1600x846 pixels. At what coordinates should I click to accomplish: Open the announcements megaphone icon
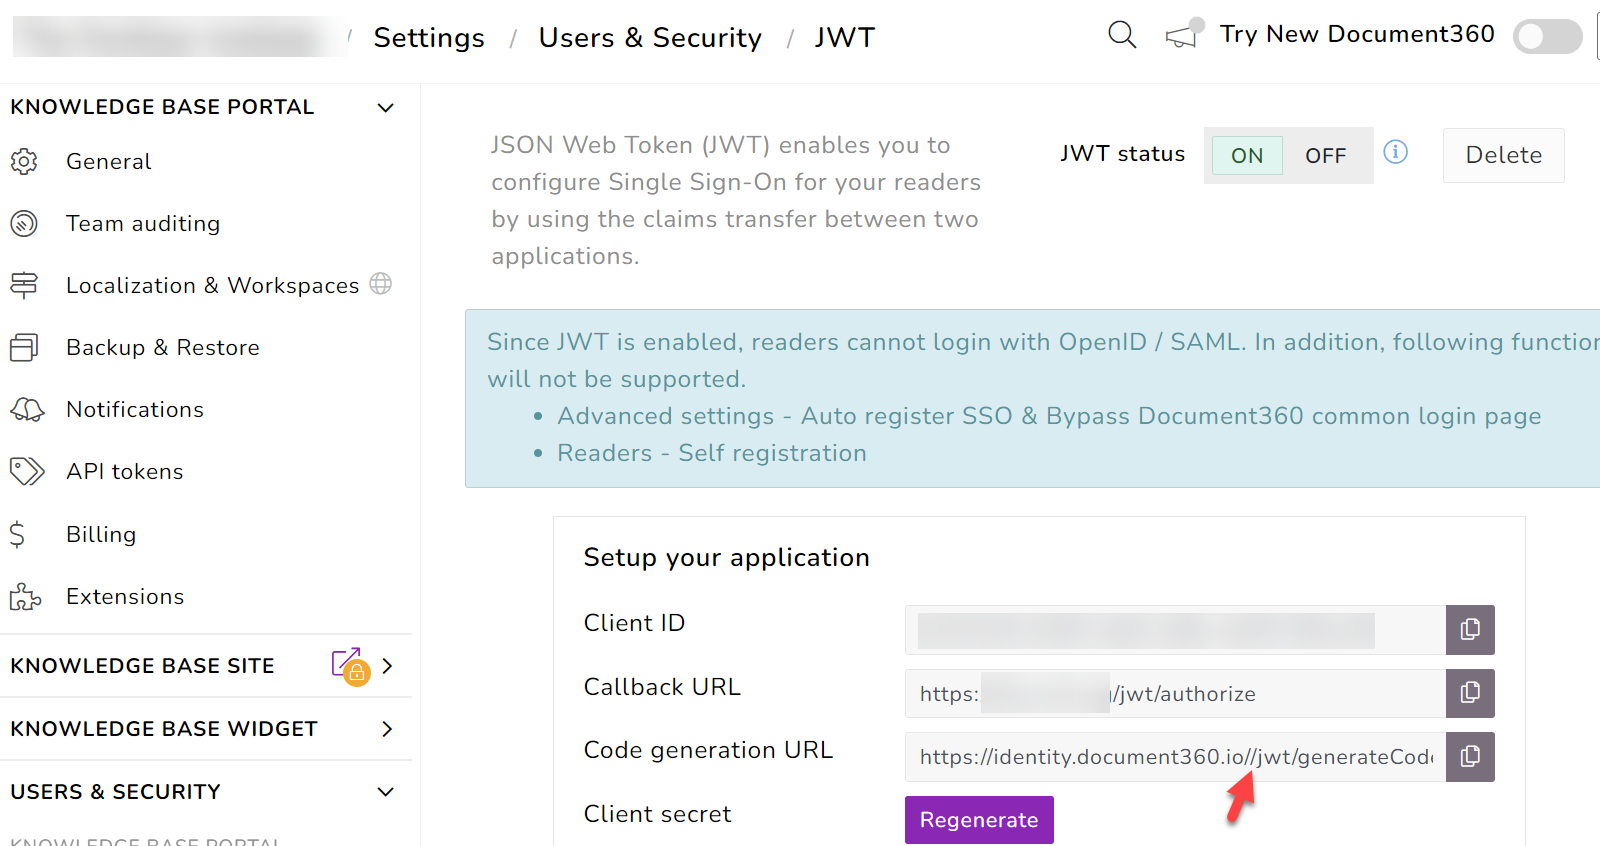pos(1184,34)
